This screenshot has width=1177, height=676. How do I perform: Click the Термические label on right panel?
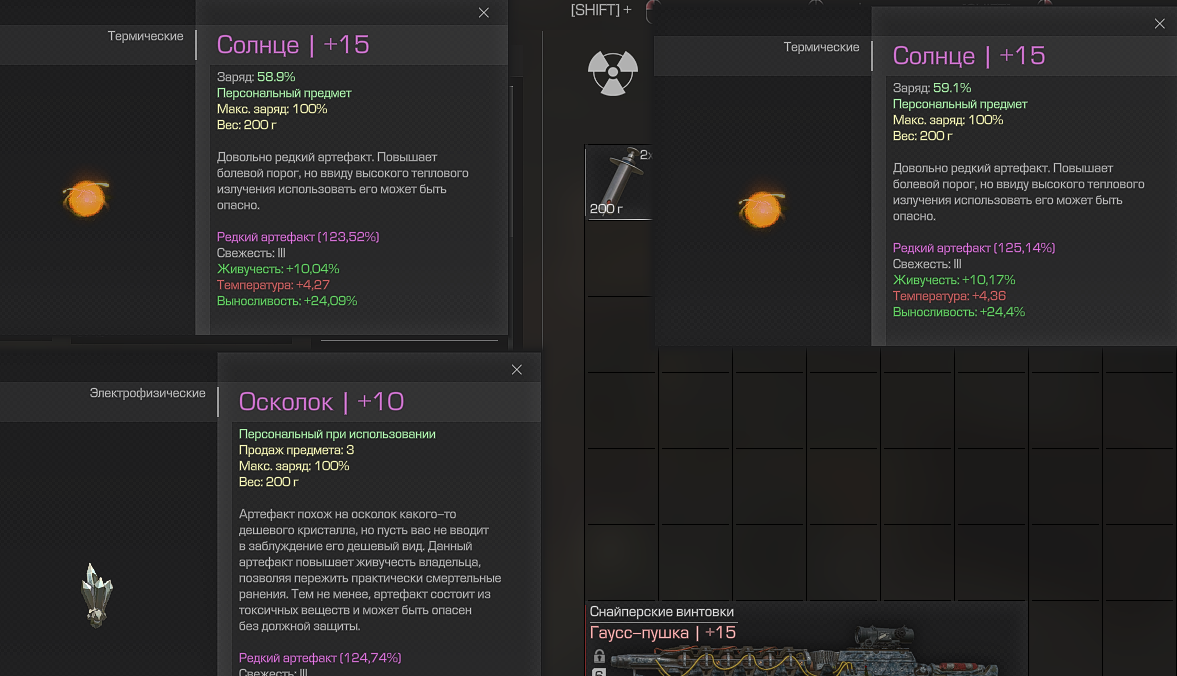(821, 47)
